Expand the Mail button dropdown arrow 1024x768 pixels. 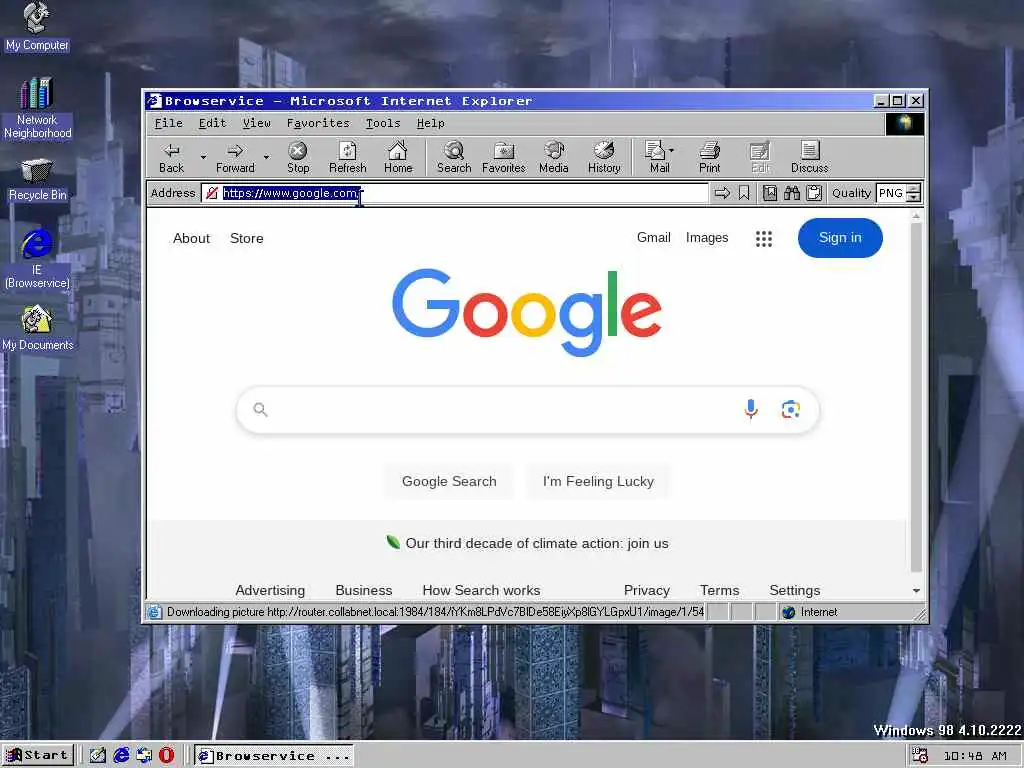(671, 150)
